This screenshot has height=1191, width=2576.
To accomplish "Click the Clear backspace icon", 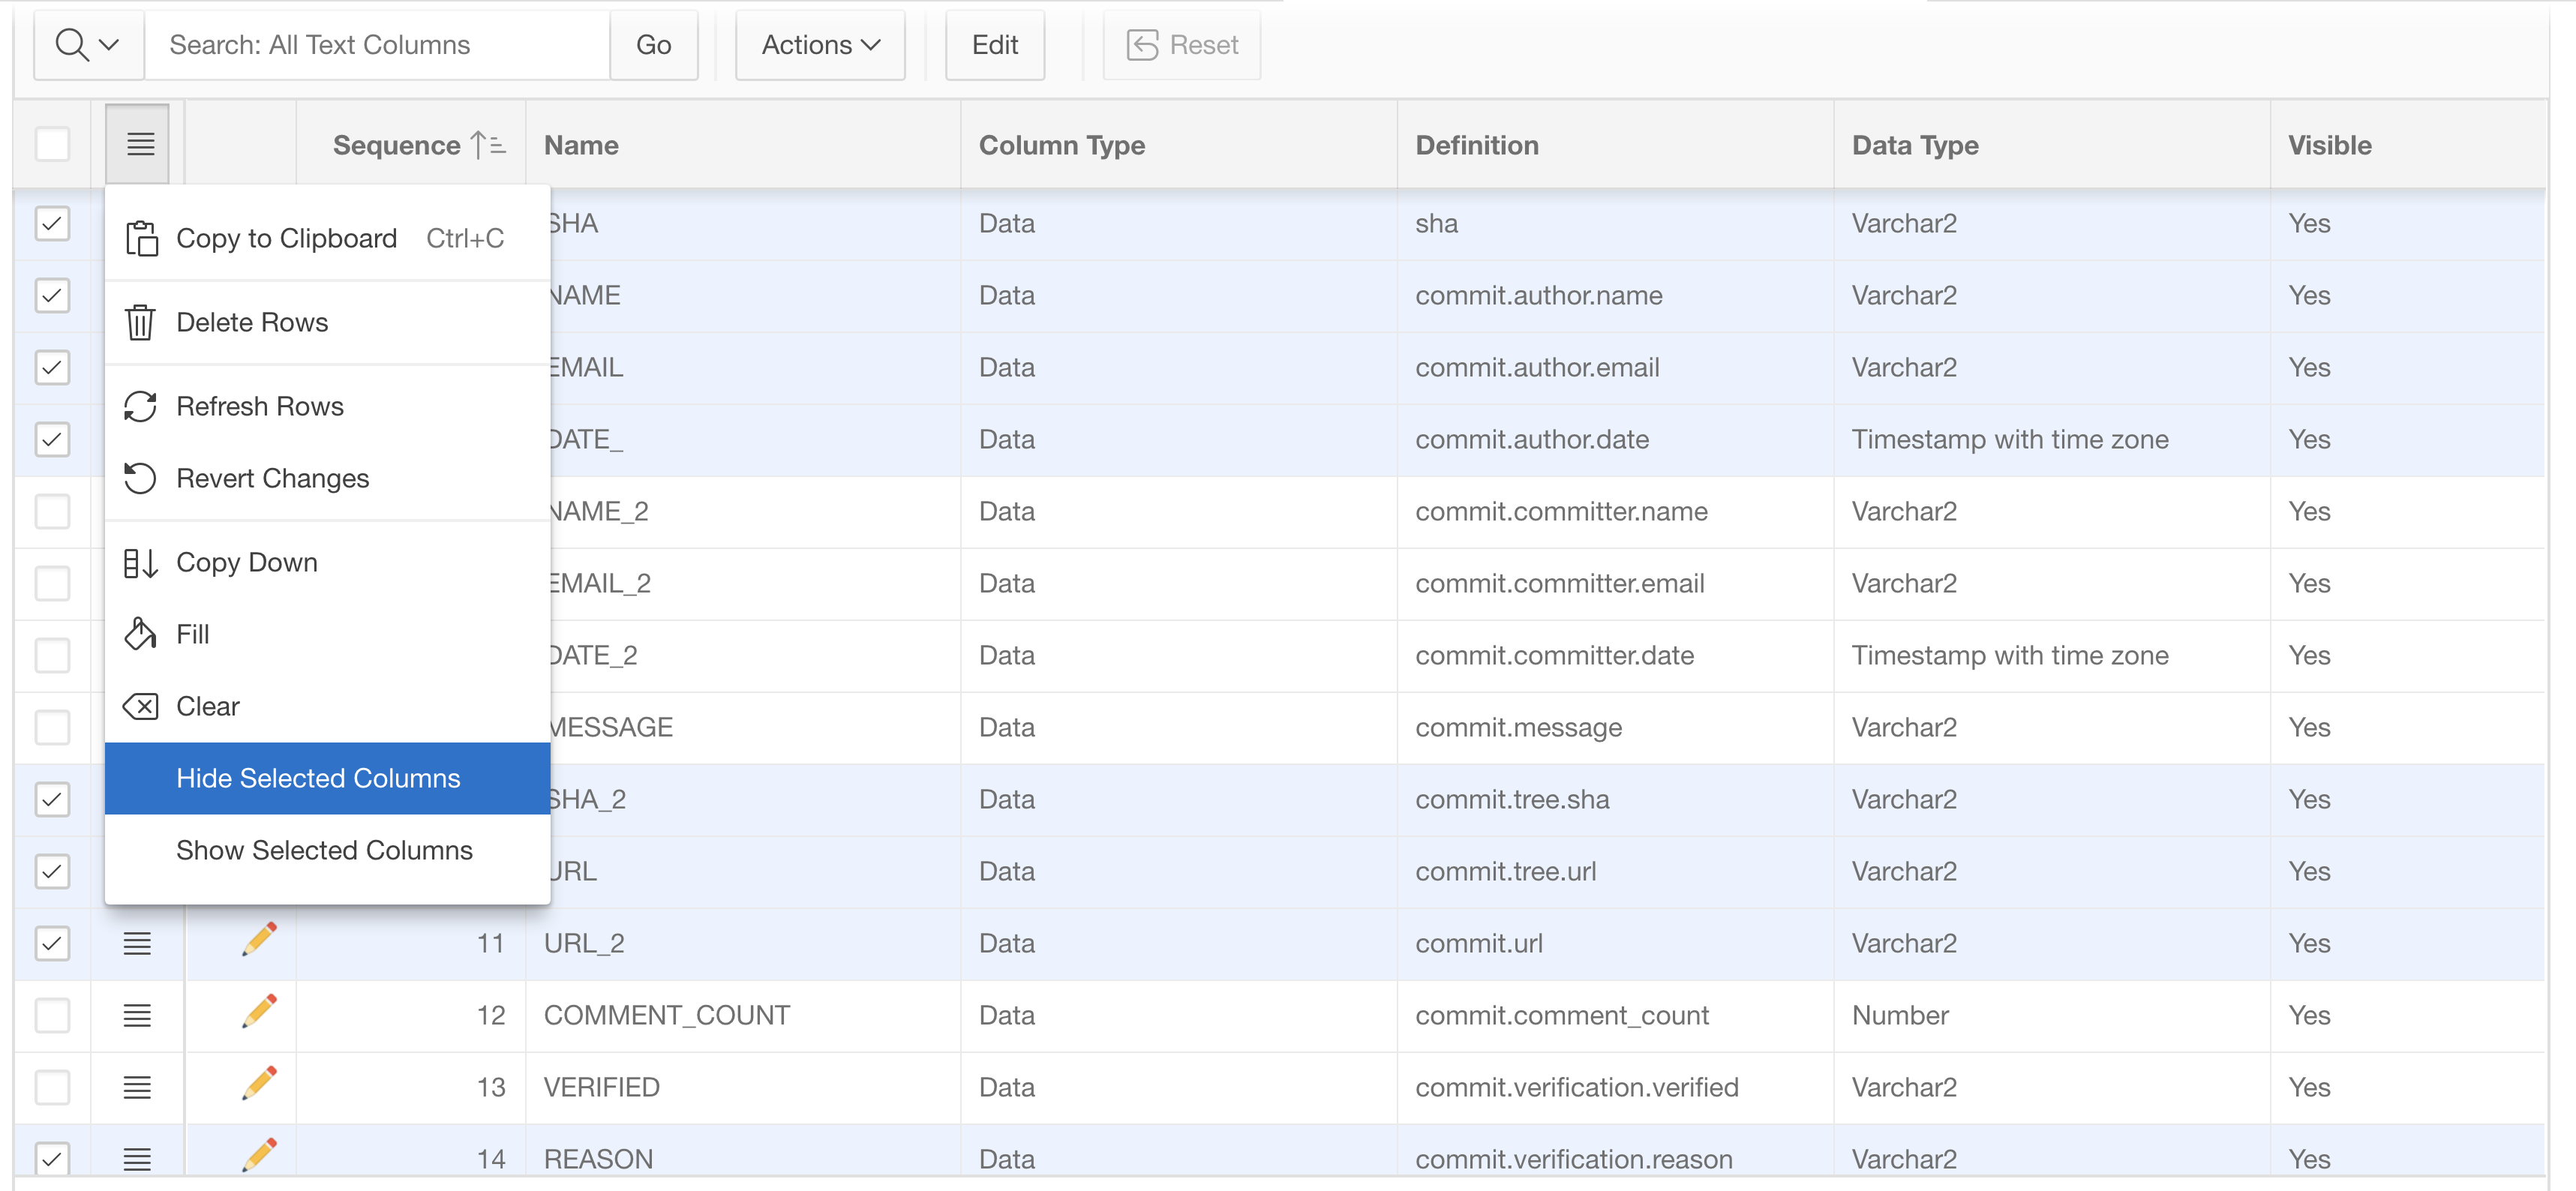I will click(141, 707).
